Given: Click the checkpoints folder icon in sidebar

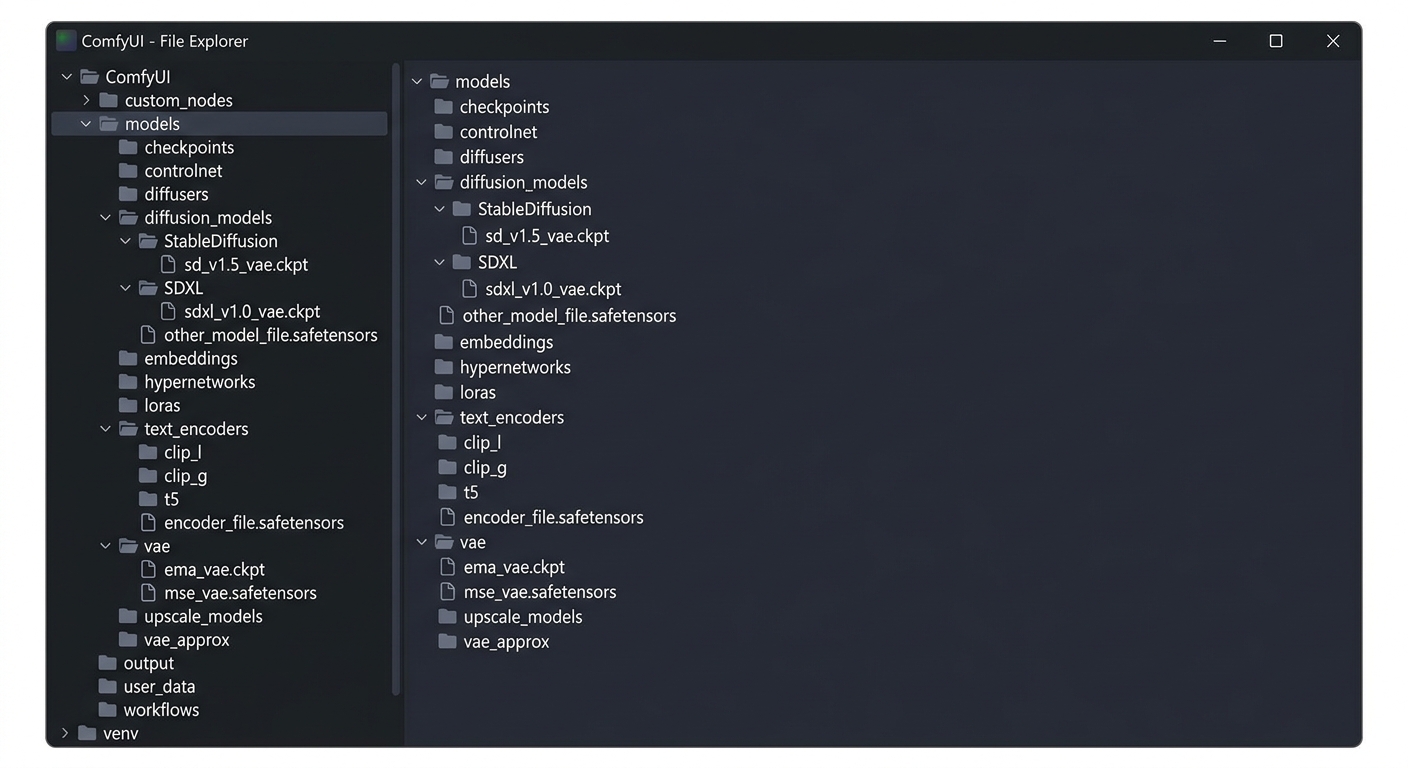Looking at the screenshot, I should [128, 147].
